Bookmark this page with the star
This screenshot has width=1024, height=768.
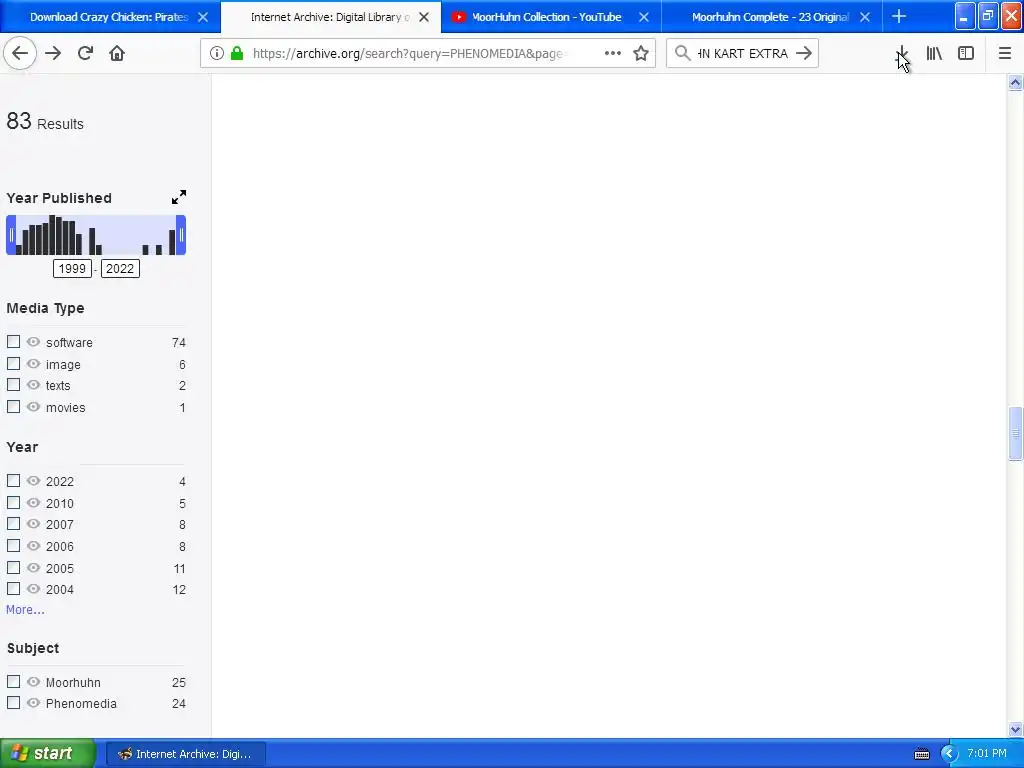click(641, 54)
